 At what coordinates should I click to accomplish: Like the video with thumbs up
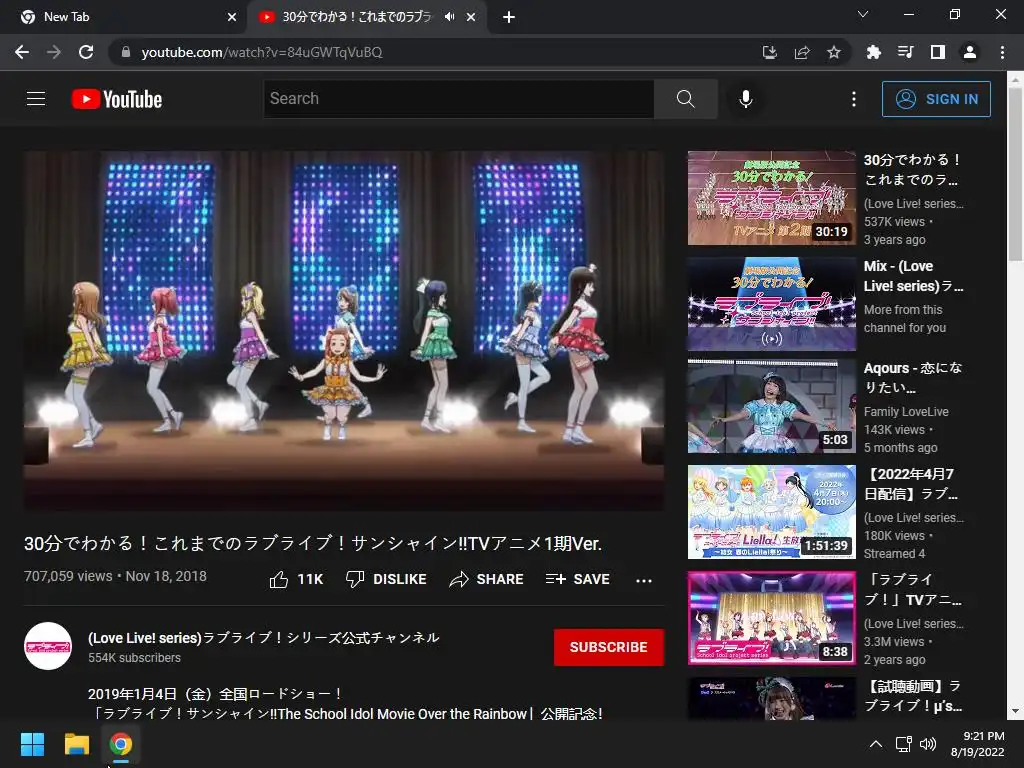[x=296, y=579]
